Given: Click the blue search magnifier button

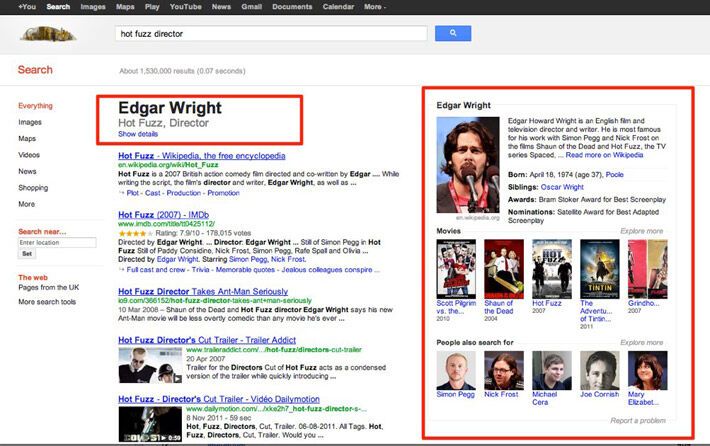Looking at the screenshot, I should pyautogui.click(x=453, y=33).
